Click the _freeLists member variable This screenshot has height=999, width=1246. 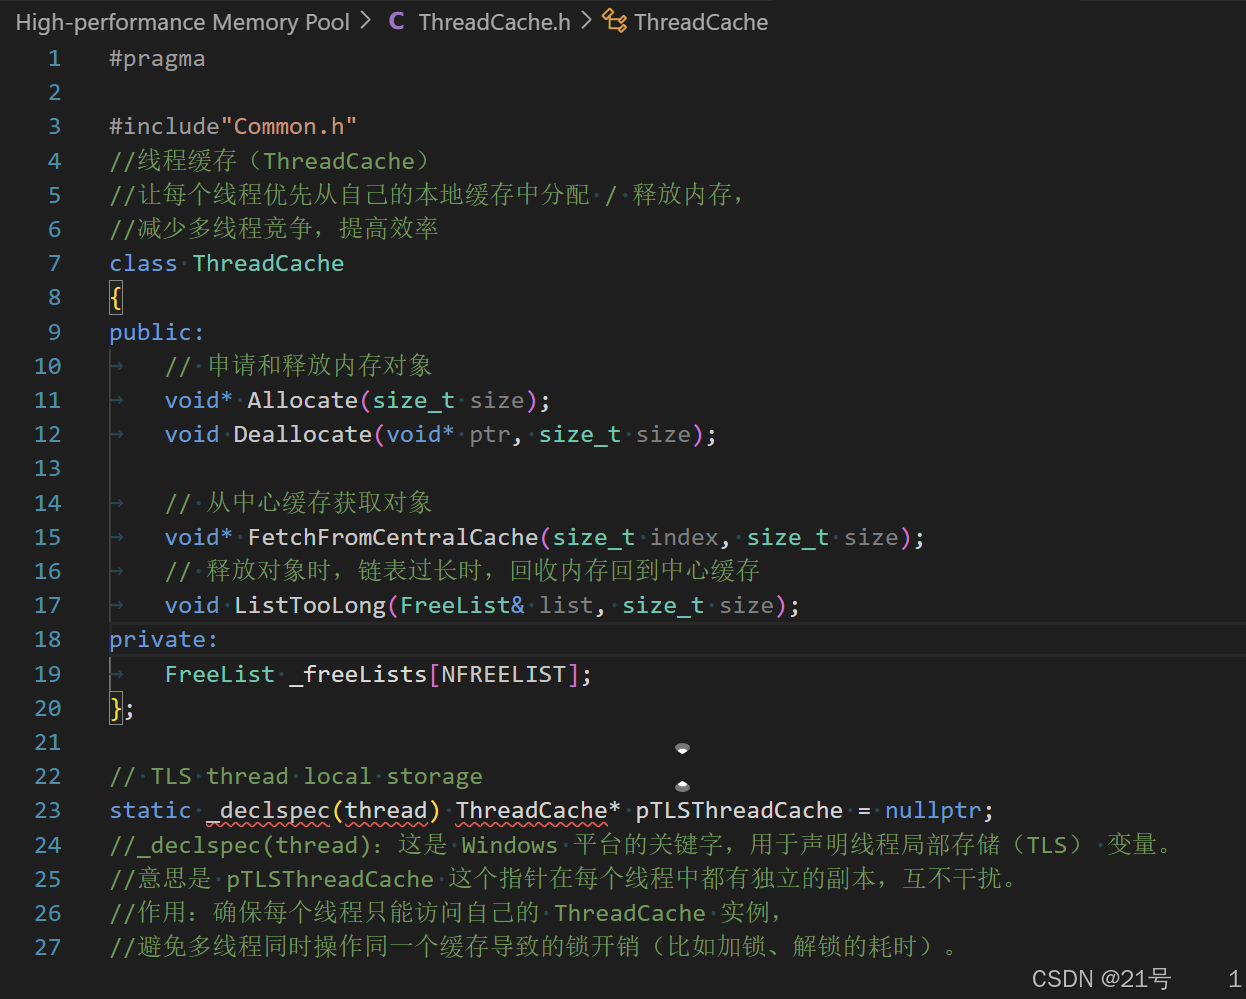358,674
